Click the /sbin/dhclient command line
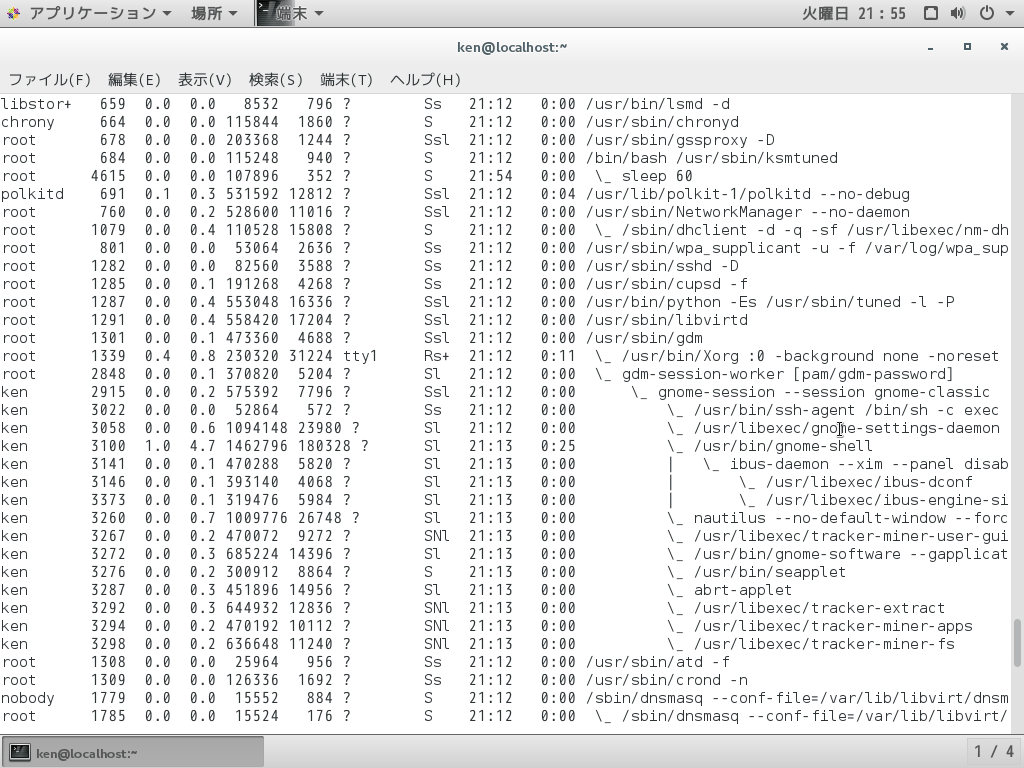 (815, 230)
